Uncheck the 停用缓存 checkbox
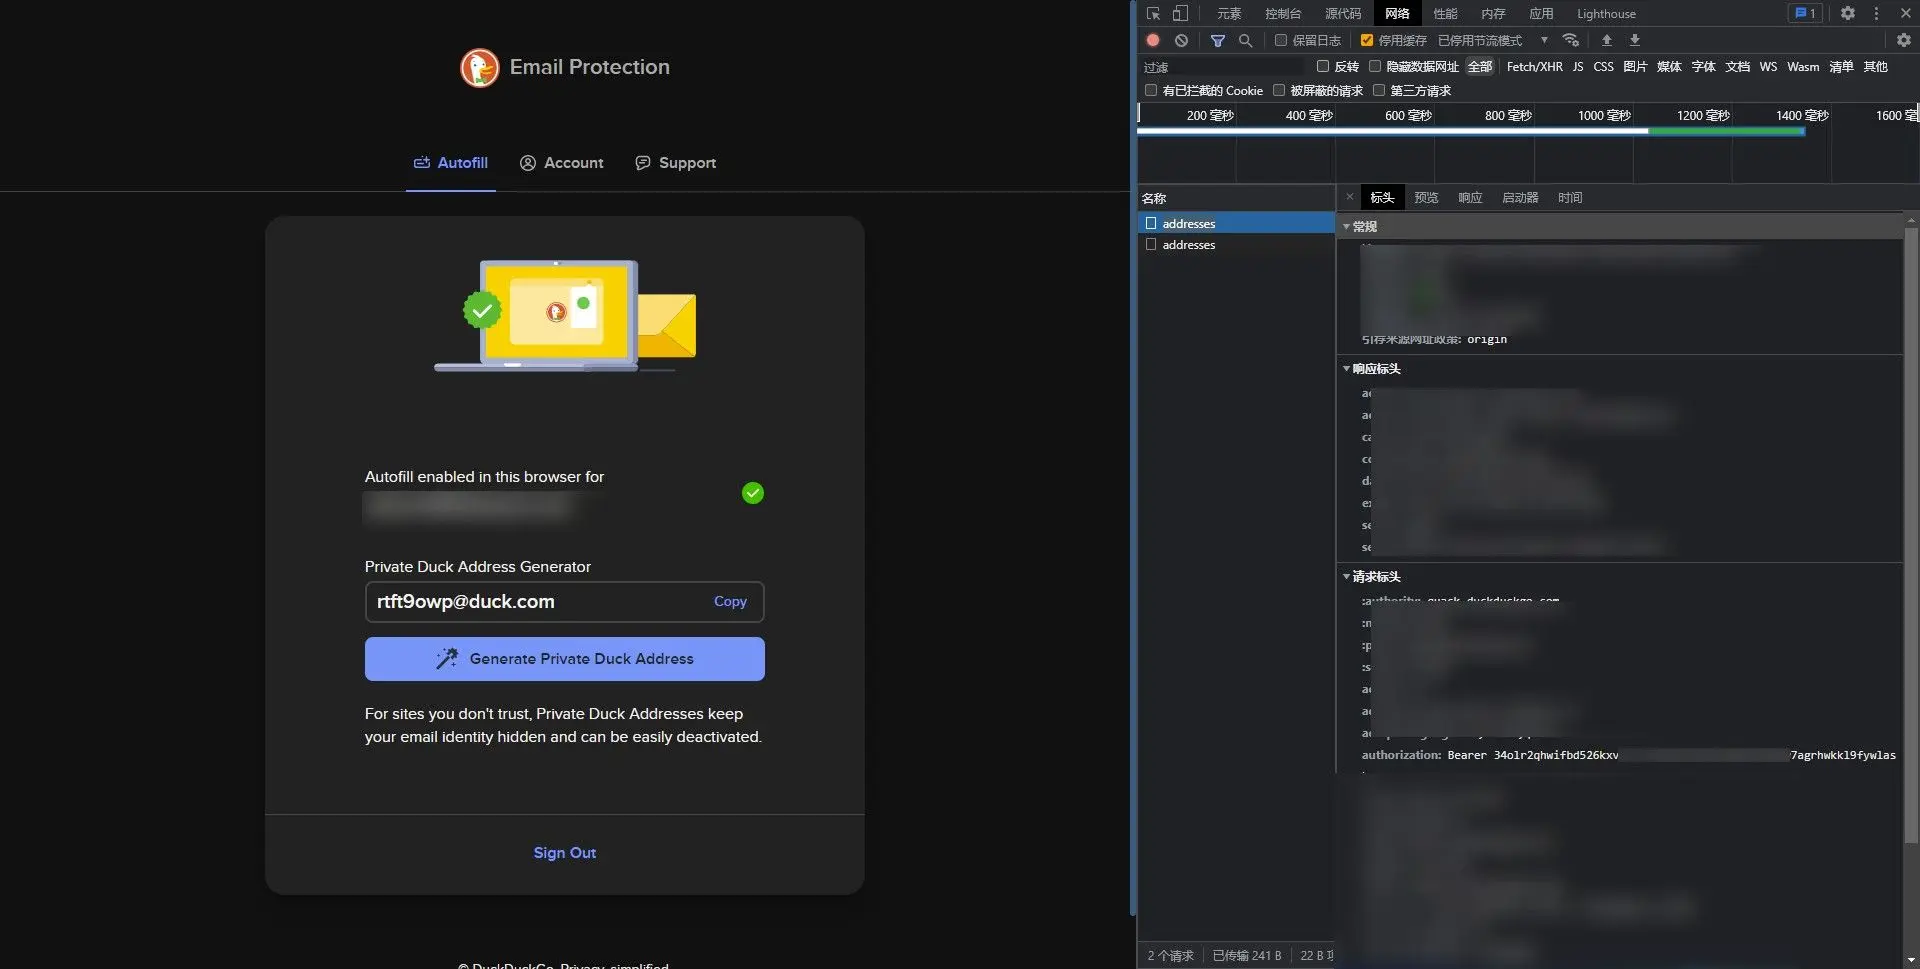 pyautogui.click(x=1366, y=40)
